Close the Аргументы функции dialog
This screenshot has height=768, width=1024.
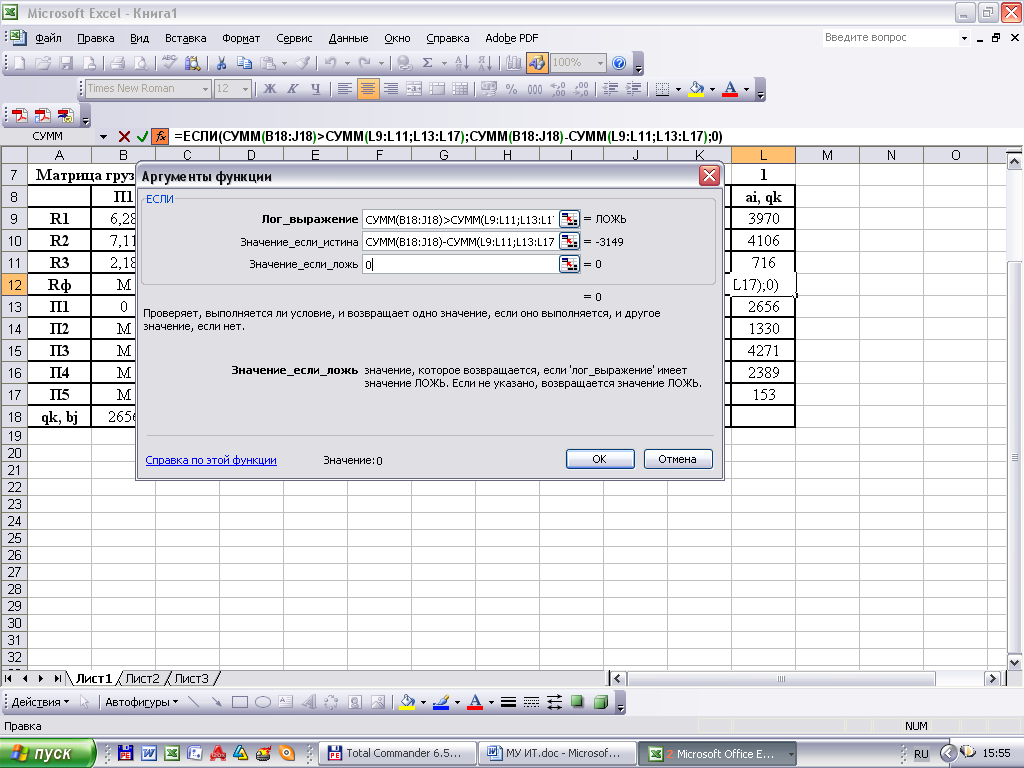coord(709,176)
